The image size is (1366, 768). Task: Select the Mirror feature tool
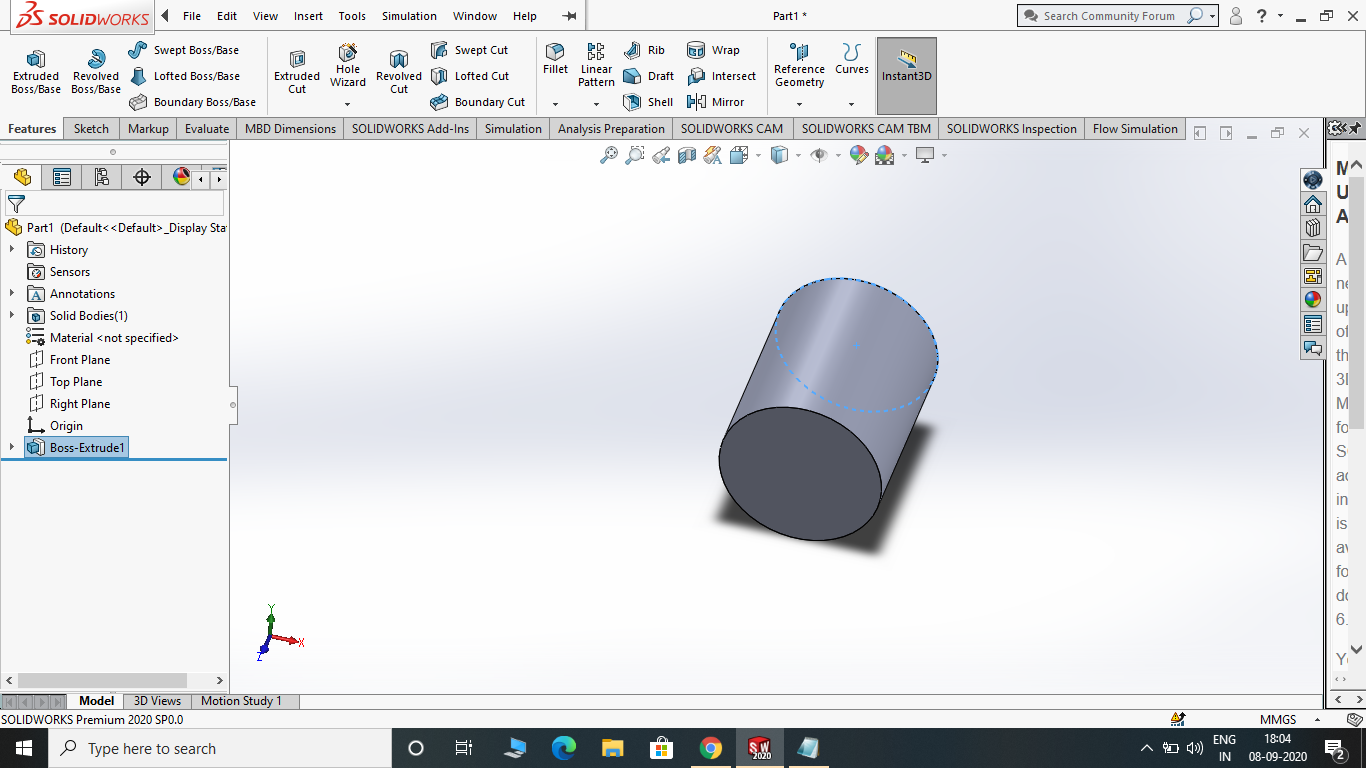[x=716, y=101]
